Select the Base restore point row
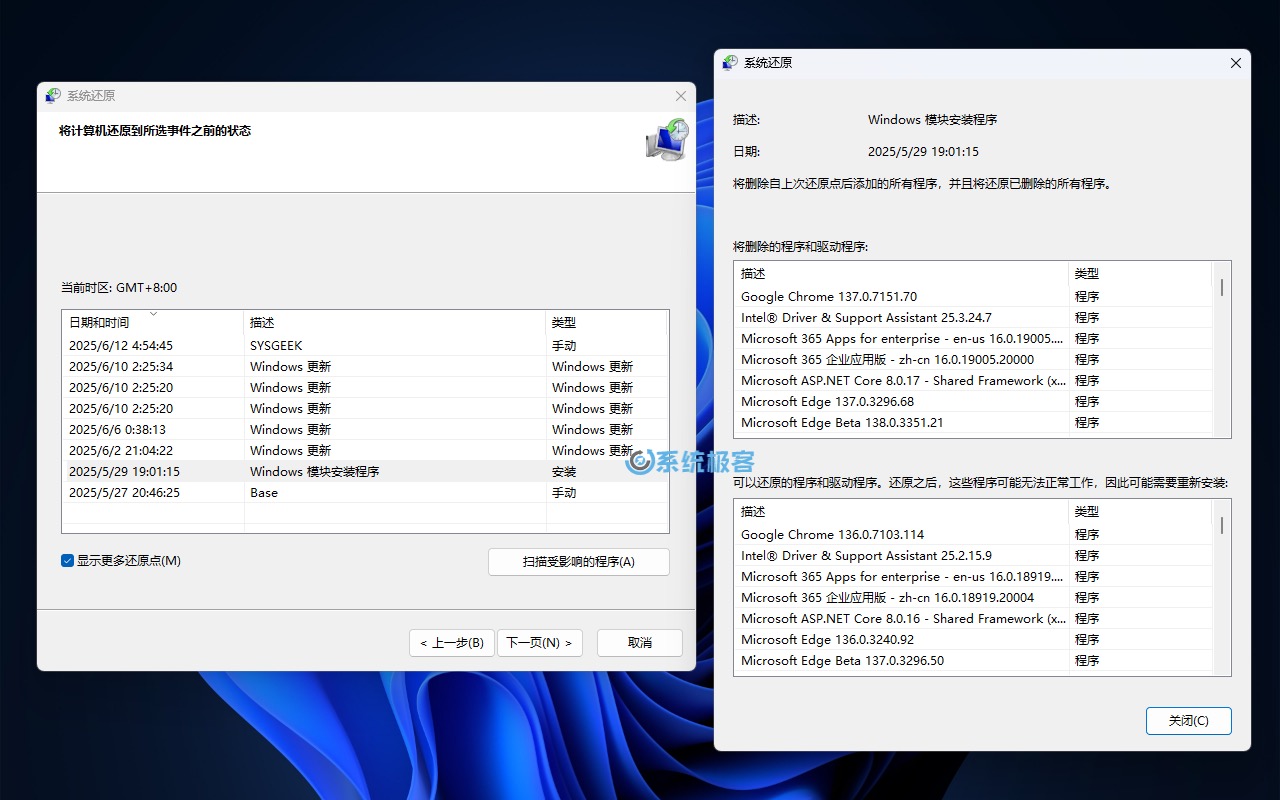The height and width of the screenshot is (800, 1280). [365, 493]
